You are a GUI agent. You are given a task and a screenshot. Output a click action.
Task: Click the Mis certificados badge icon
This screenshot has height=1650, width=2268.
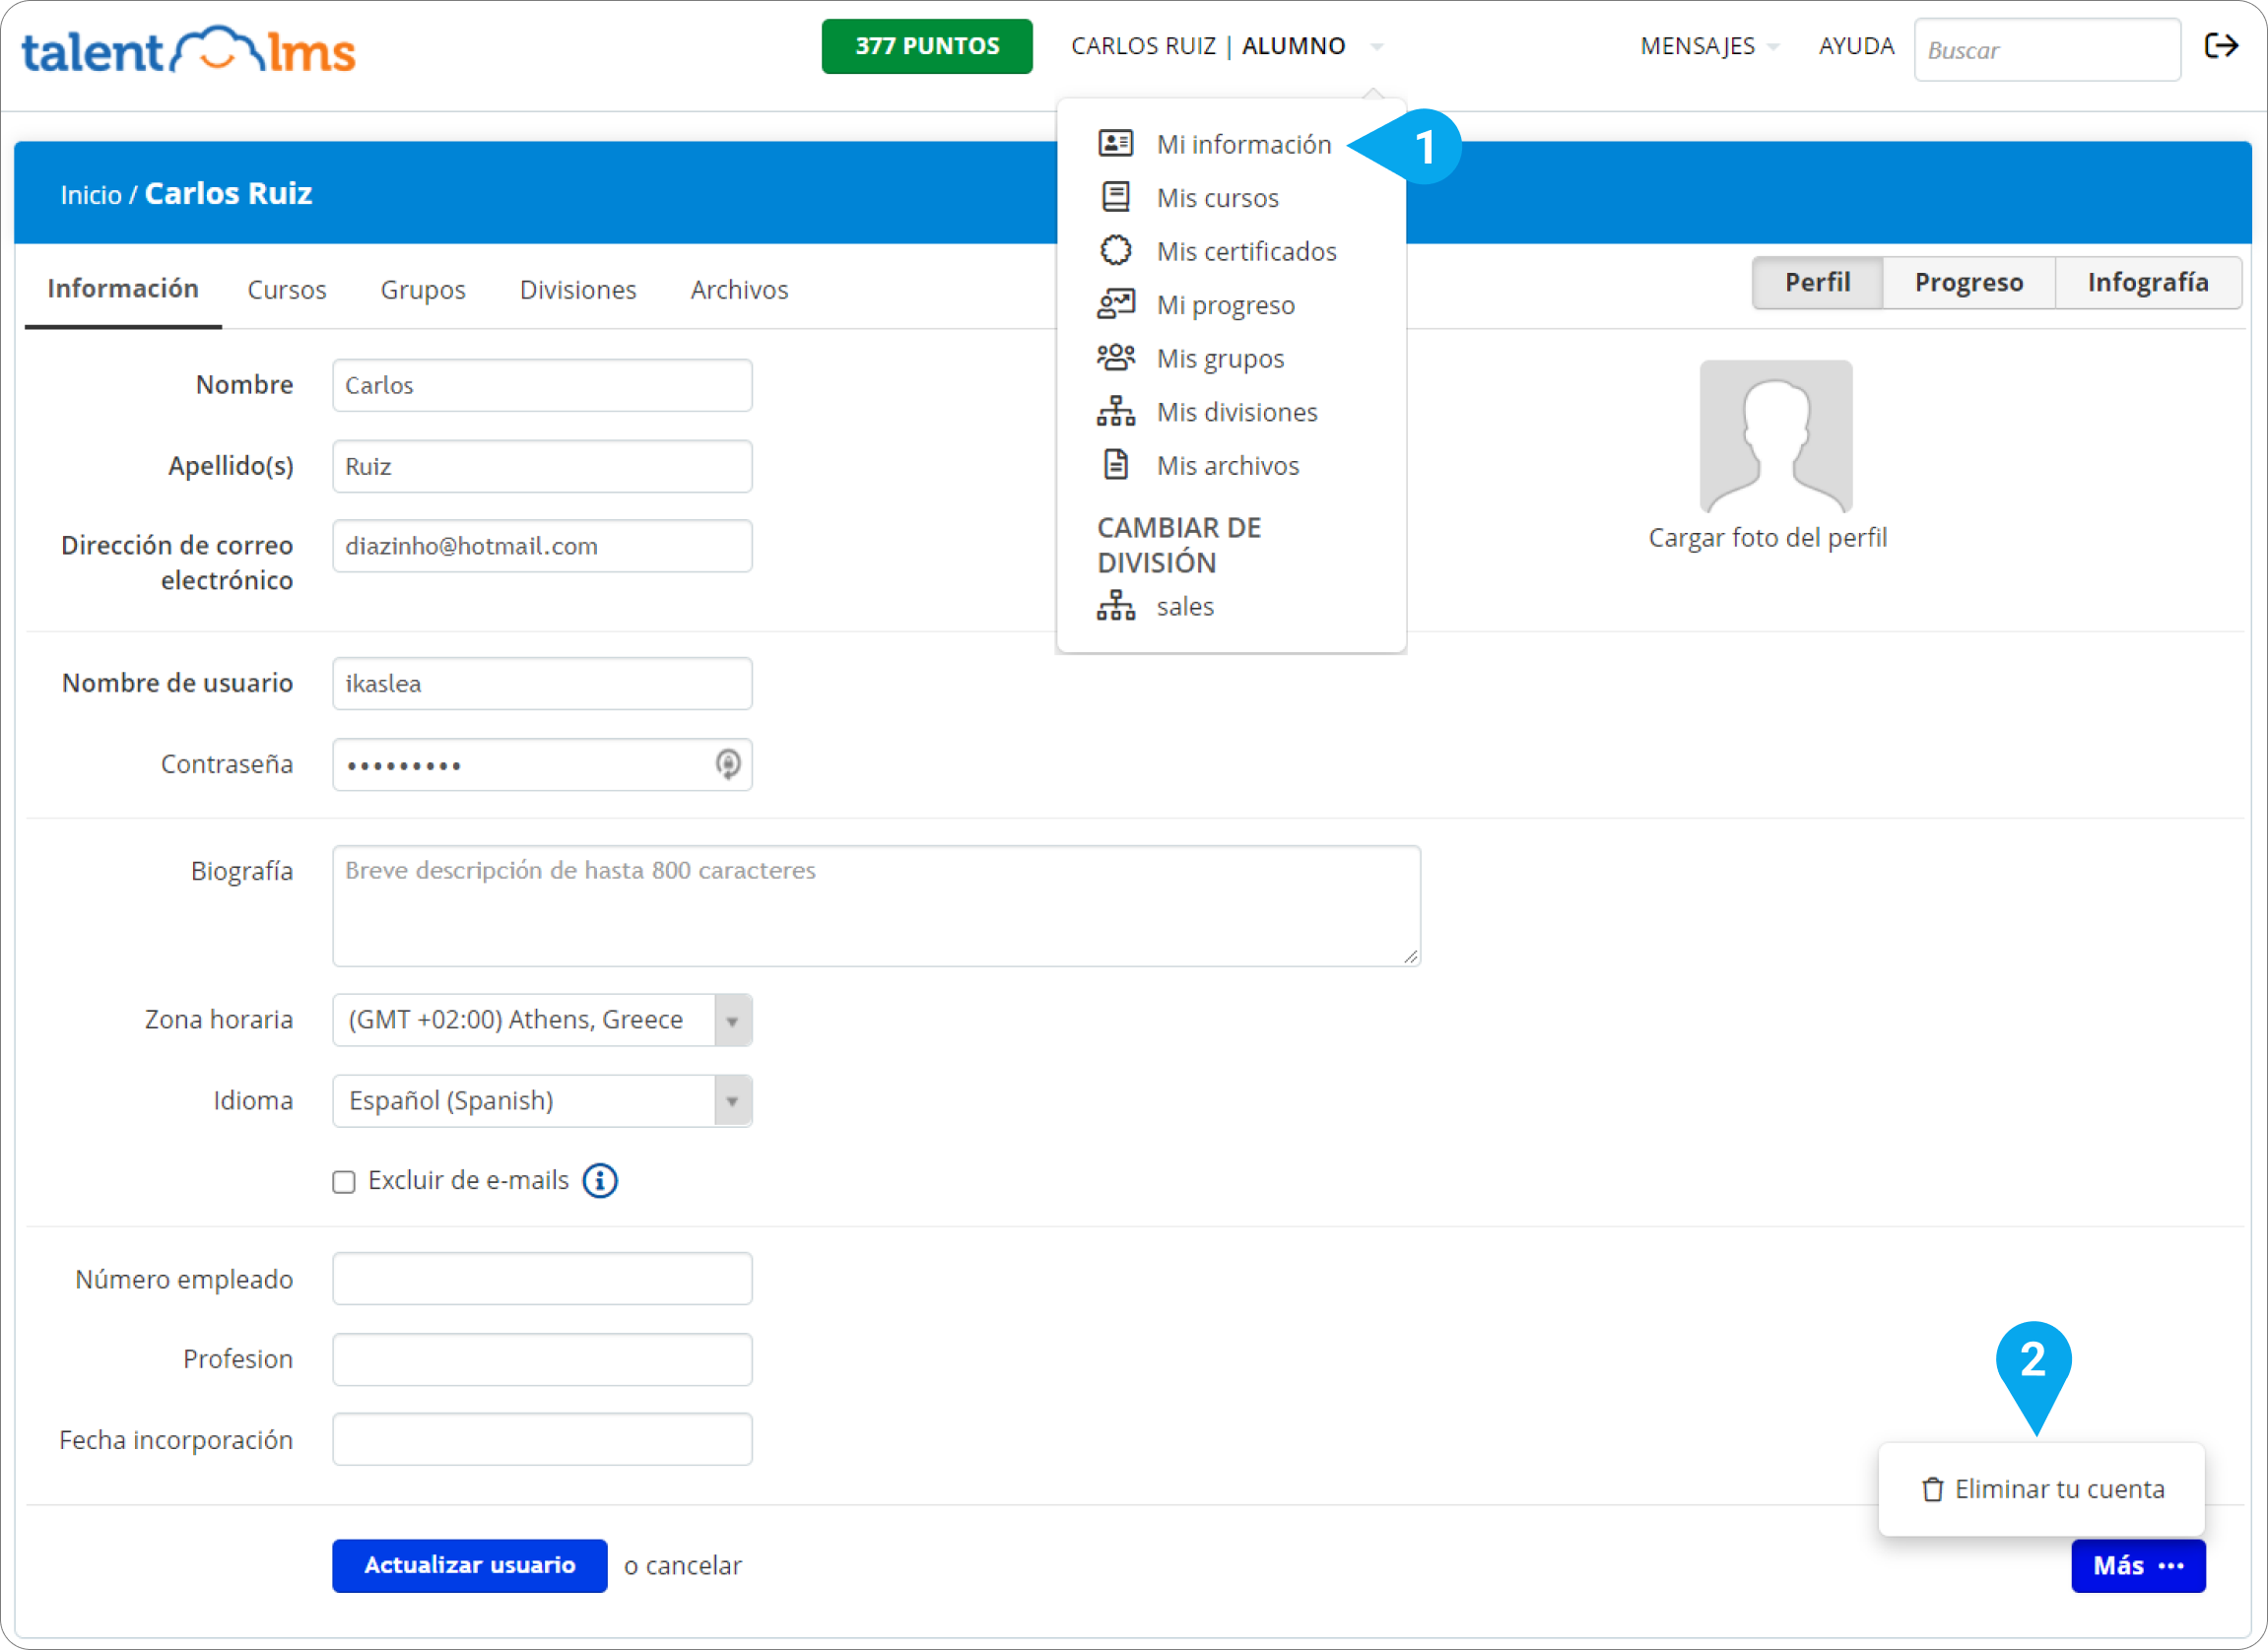1115,251
